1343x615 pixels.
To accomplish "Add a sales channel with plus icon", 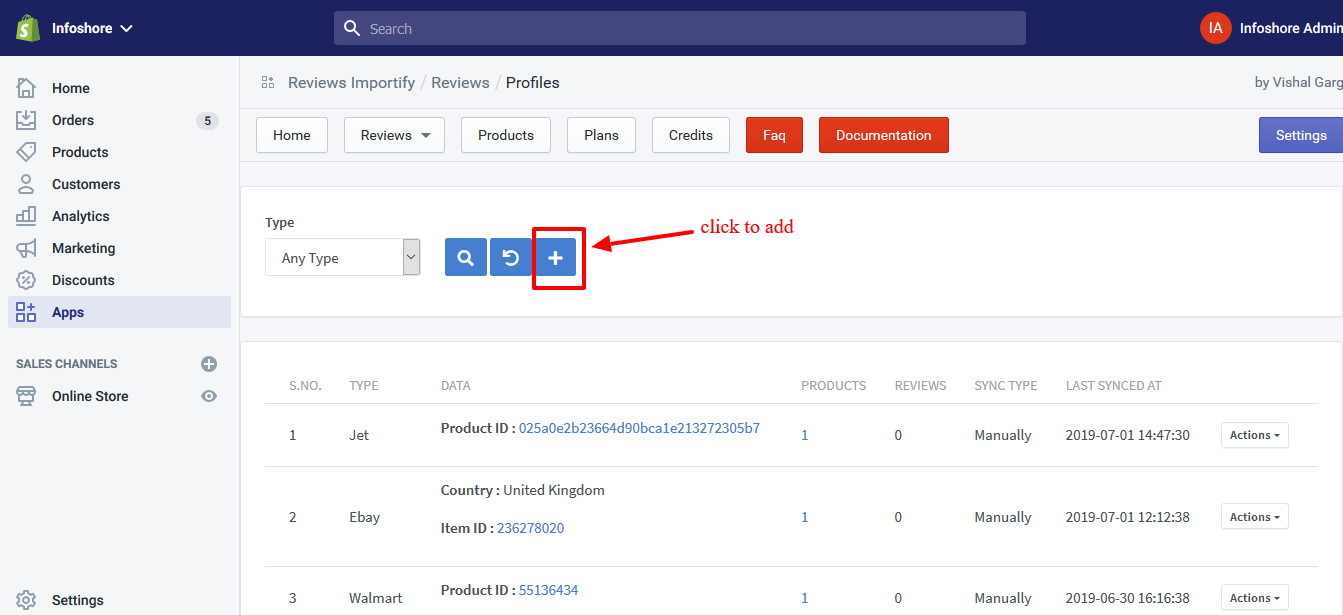I will click(209, 364).
